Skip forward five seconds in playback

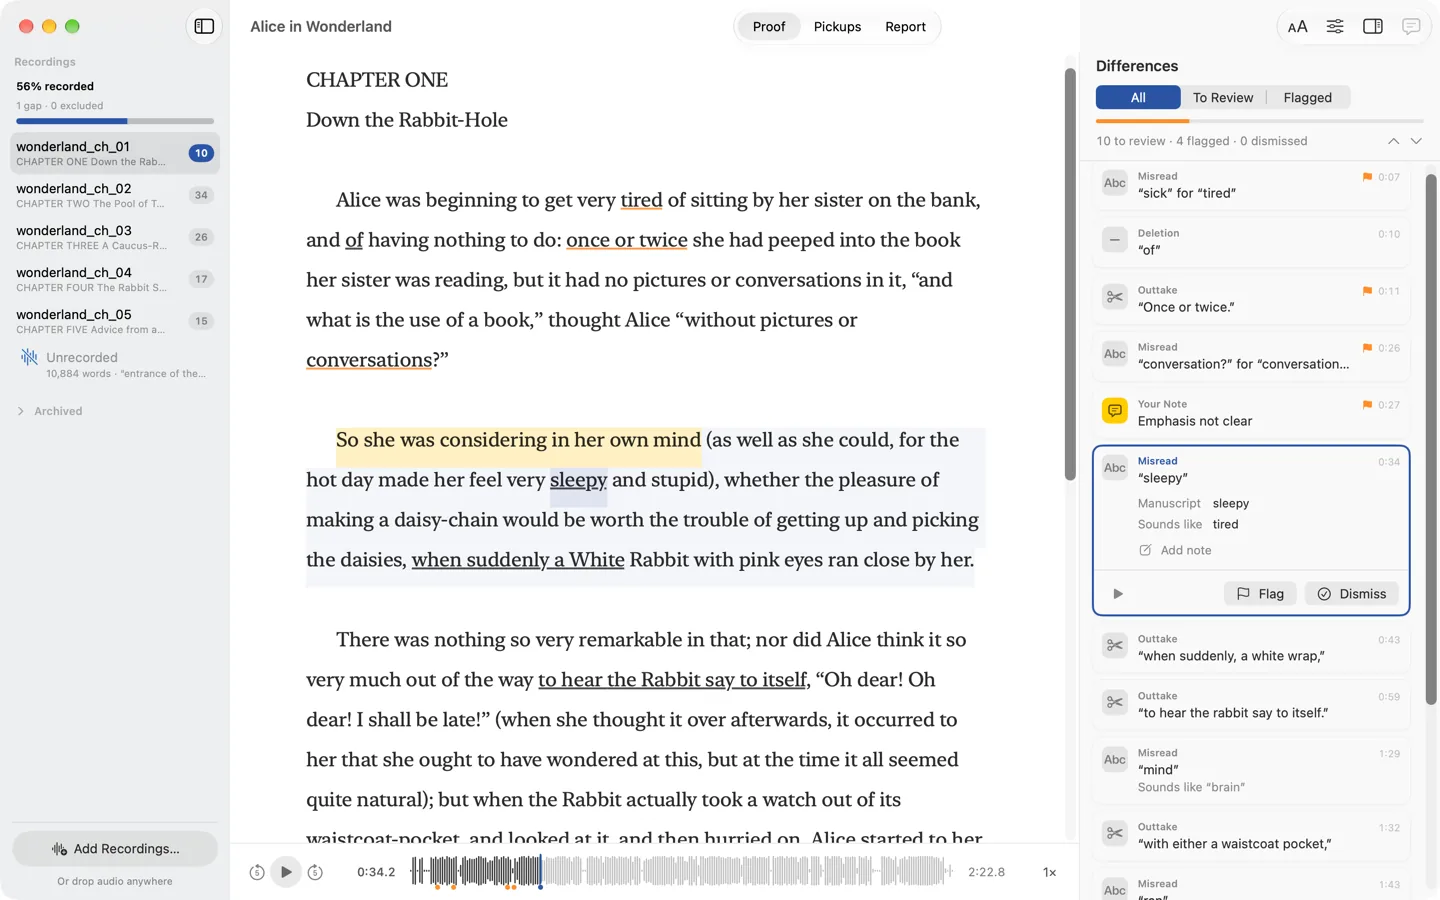click(x=315, y=872)
